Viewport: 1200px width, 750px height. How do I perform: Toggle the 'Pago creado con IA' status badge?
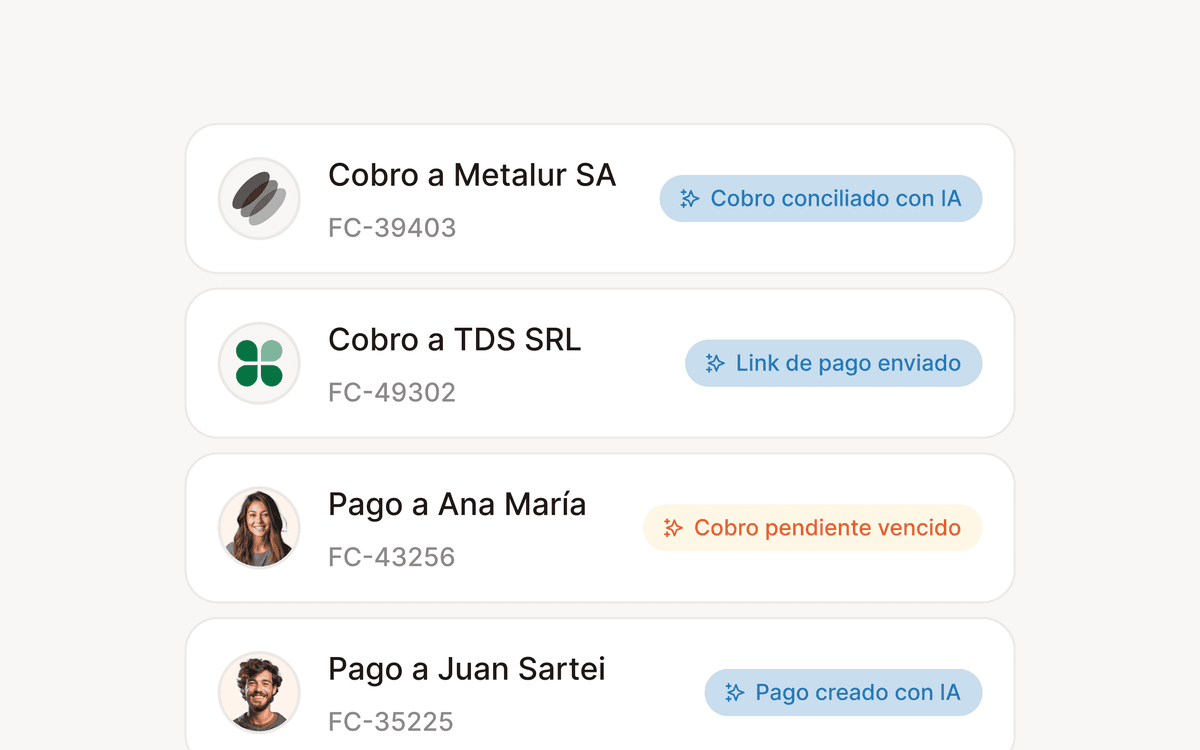843,692
